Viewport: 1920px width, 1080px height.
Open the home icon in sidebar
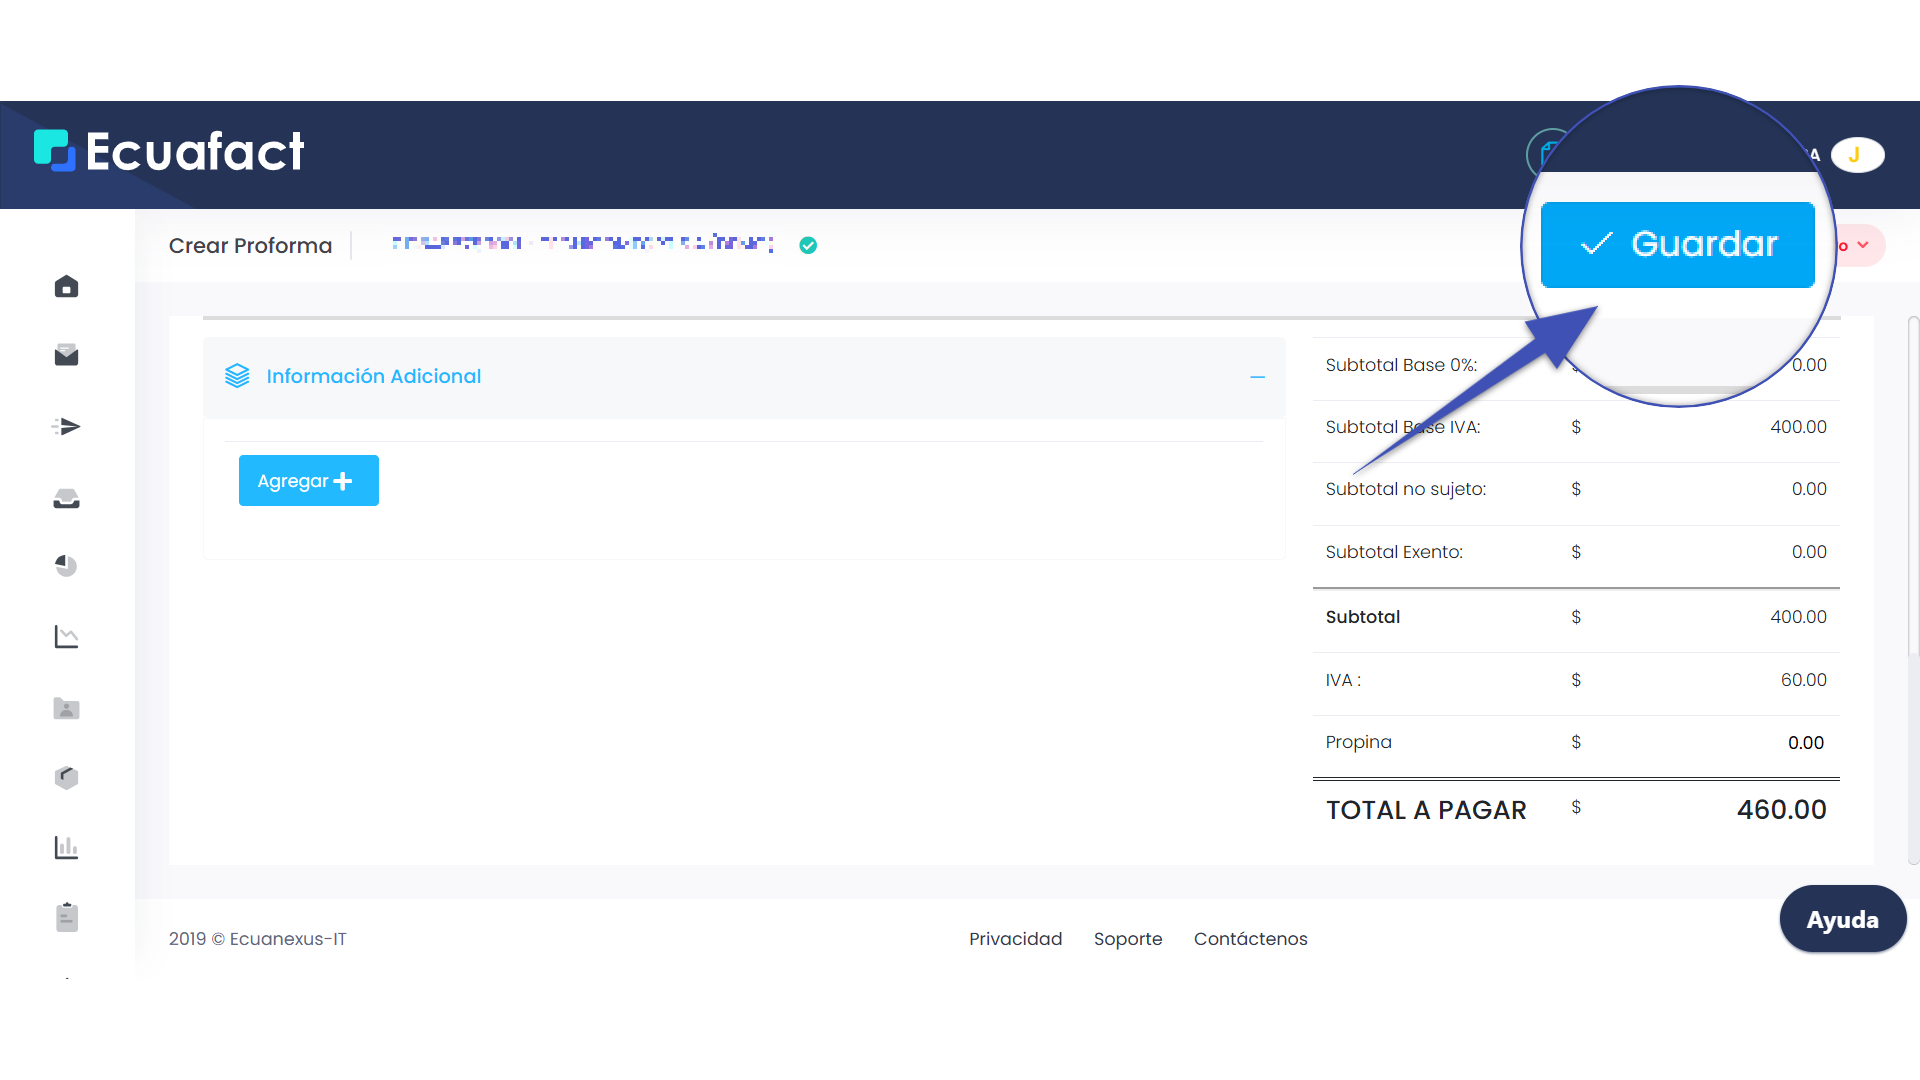pyautogui.click(x=66, y=287)
